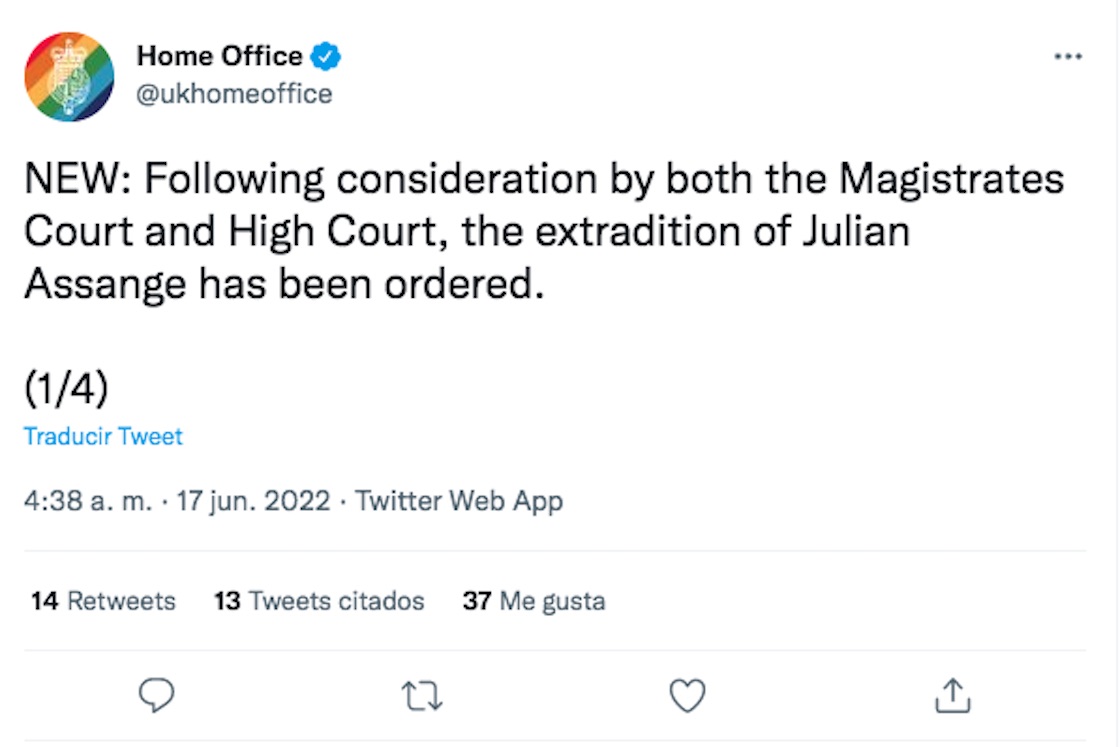Screen dimensions: 1120x747
Task: Show the 37 Me gusta list
Action: click(533, 601)
